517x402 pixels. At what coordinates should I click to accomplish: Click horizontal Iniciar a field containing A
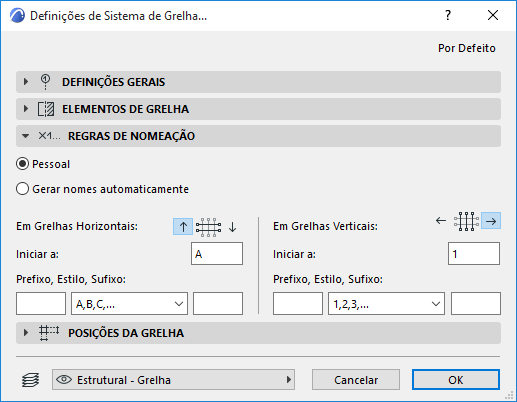pos(217,254)
